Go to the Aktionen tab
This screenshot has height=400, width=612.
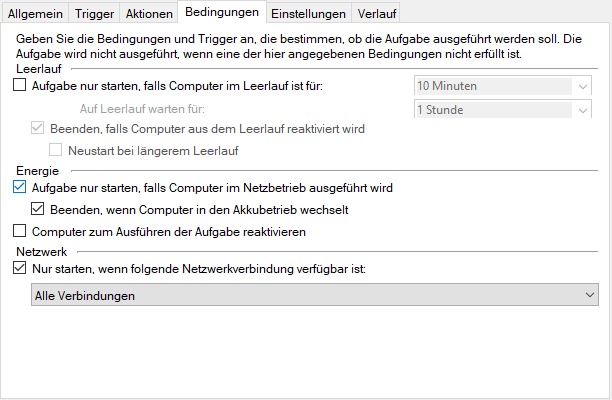pos(148,13)
